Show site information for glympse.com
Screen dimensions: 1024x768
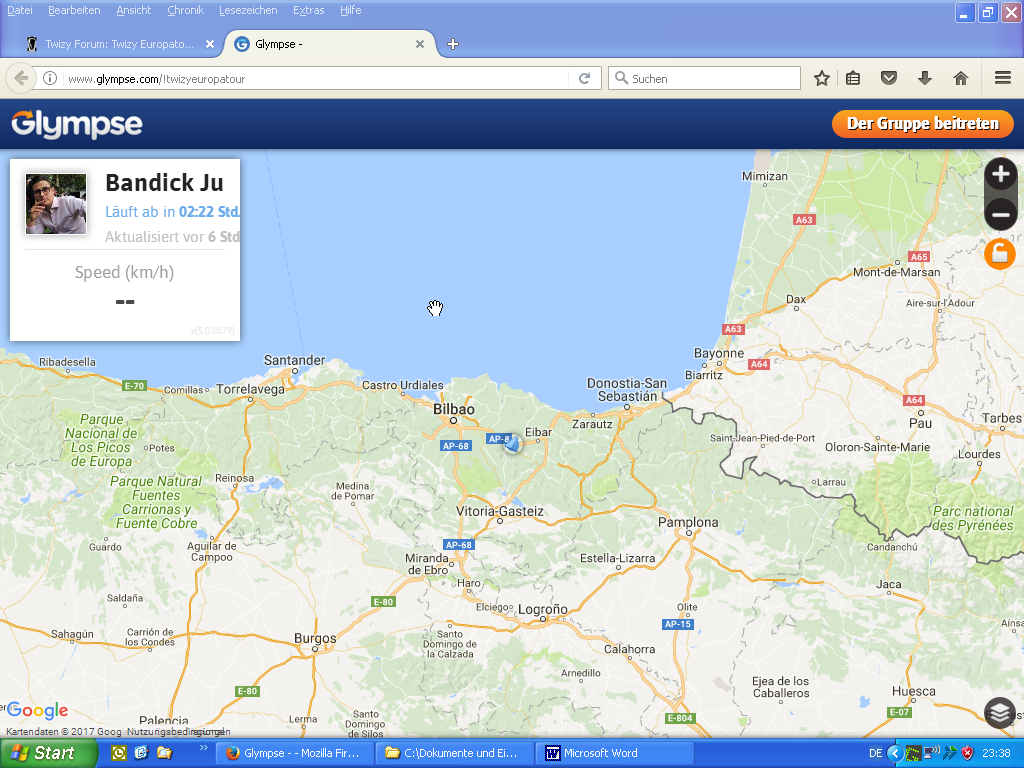click(x=50, y=78)
